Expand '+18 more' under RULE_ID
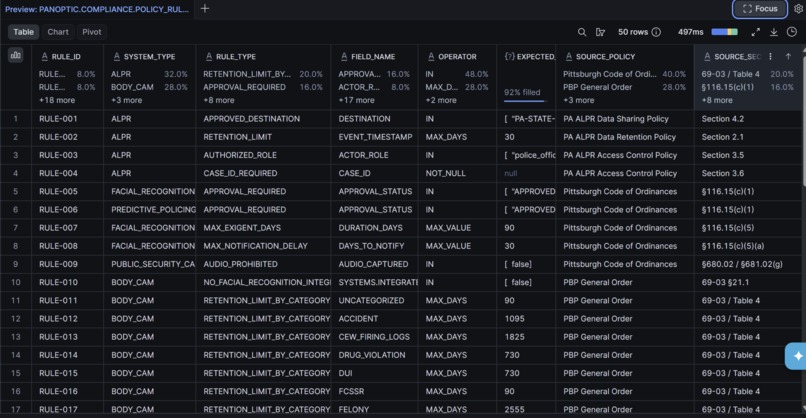Image resolution: width=806 pixels, height=418 pixels. coord(57,100)
